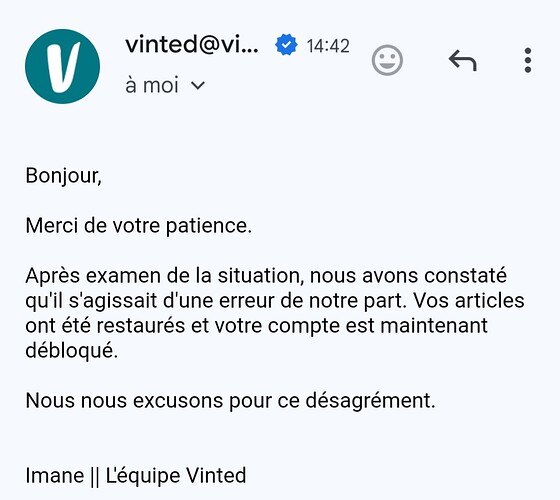560x500 pixels.
Task: Click the word "Vinted" in the signature
Action: pos(216,476)
